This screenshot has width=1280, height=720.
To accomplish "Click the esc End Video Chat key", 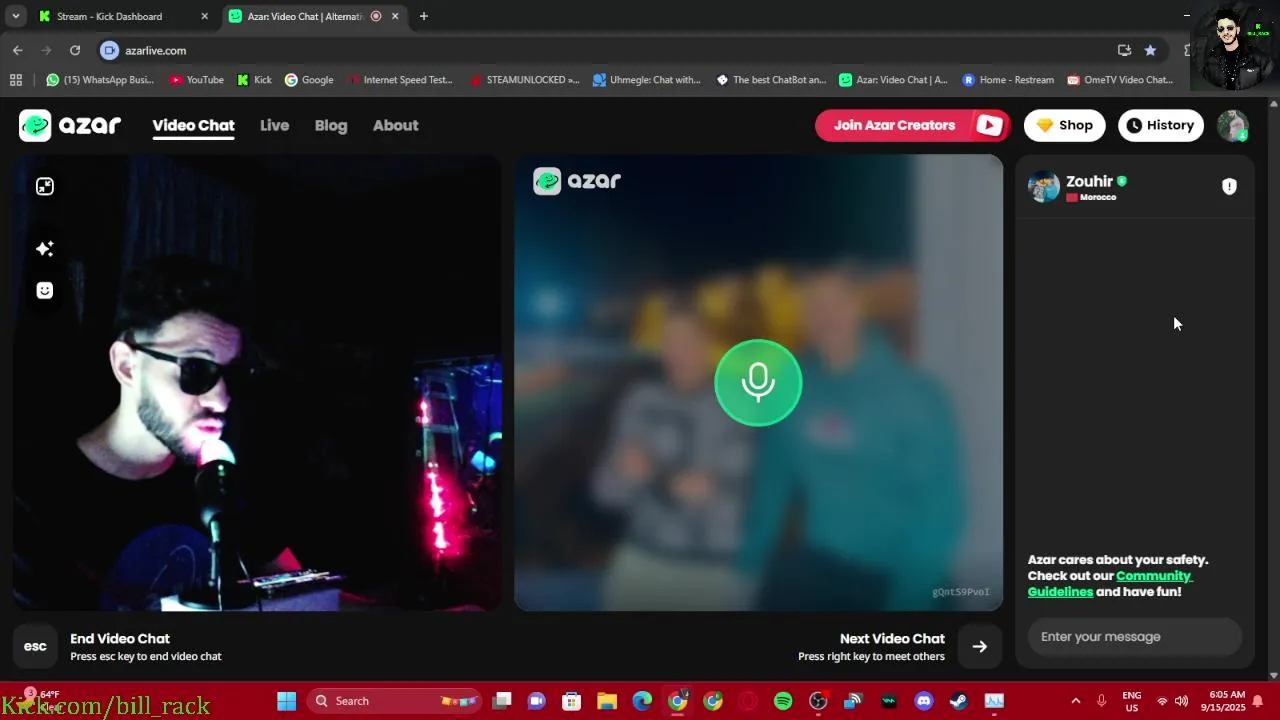I will (35, 646).
